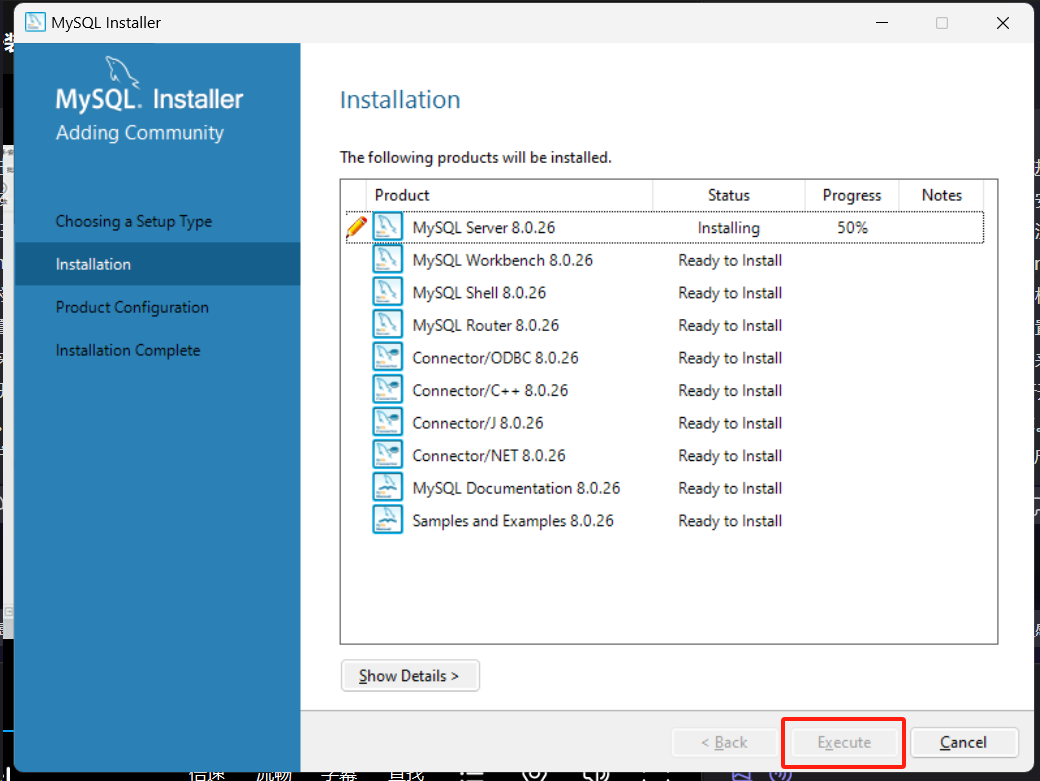
Task: Select the MySQL Documentation 8.0.26 row name
Action: coord(516,488)
